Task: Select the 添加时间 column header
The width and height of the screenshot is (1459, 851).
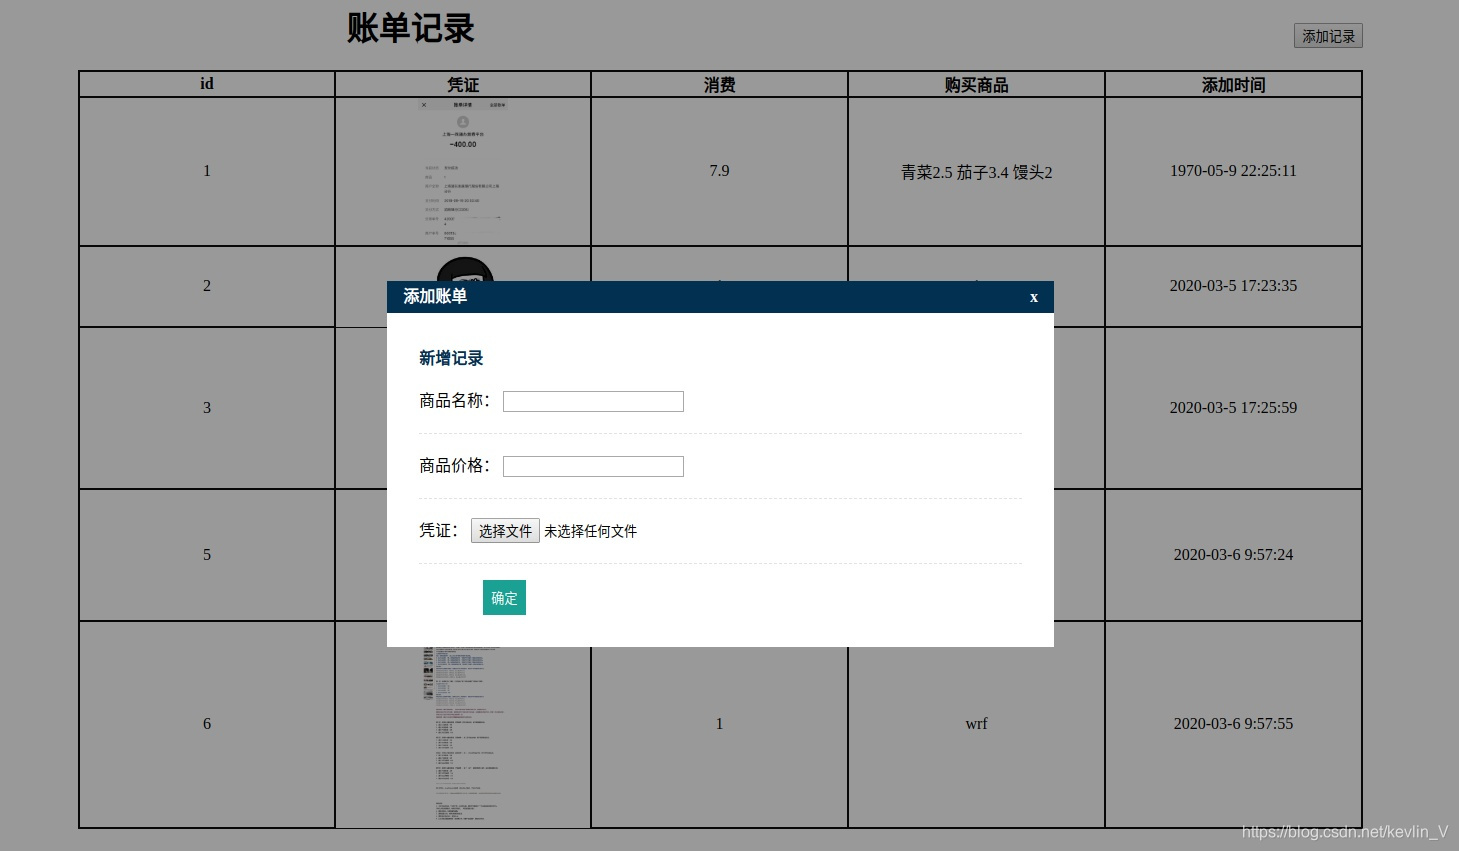Action: pos(1234,84)
